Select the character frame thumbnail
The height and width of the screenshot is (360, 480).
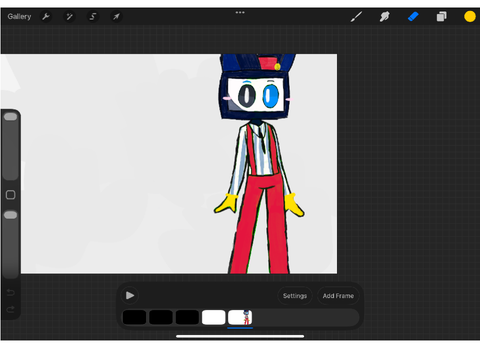tap(240, 317)
